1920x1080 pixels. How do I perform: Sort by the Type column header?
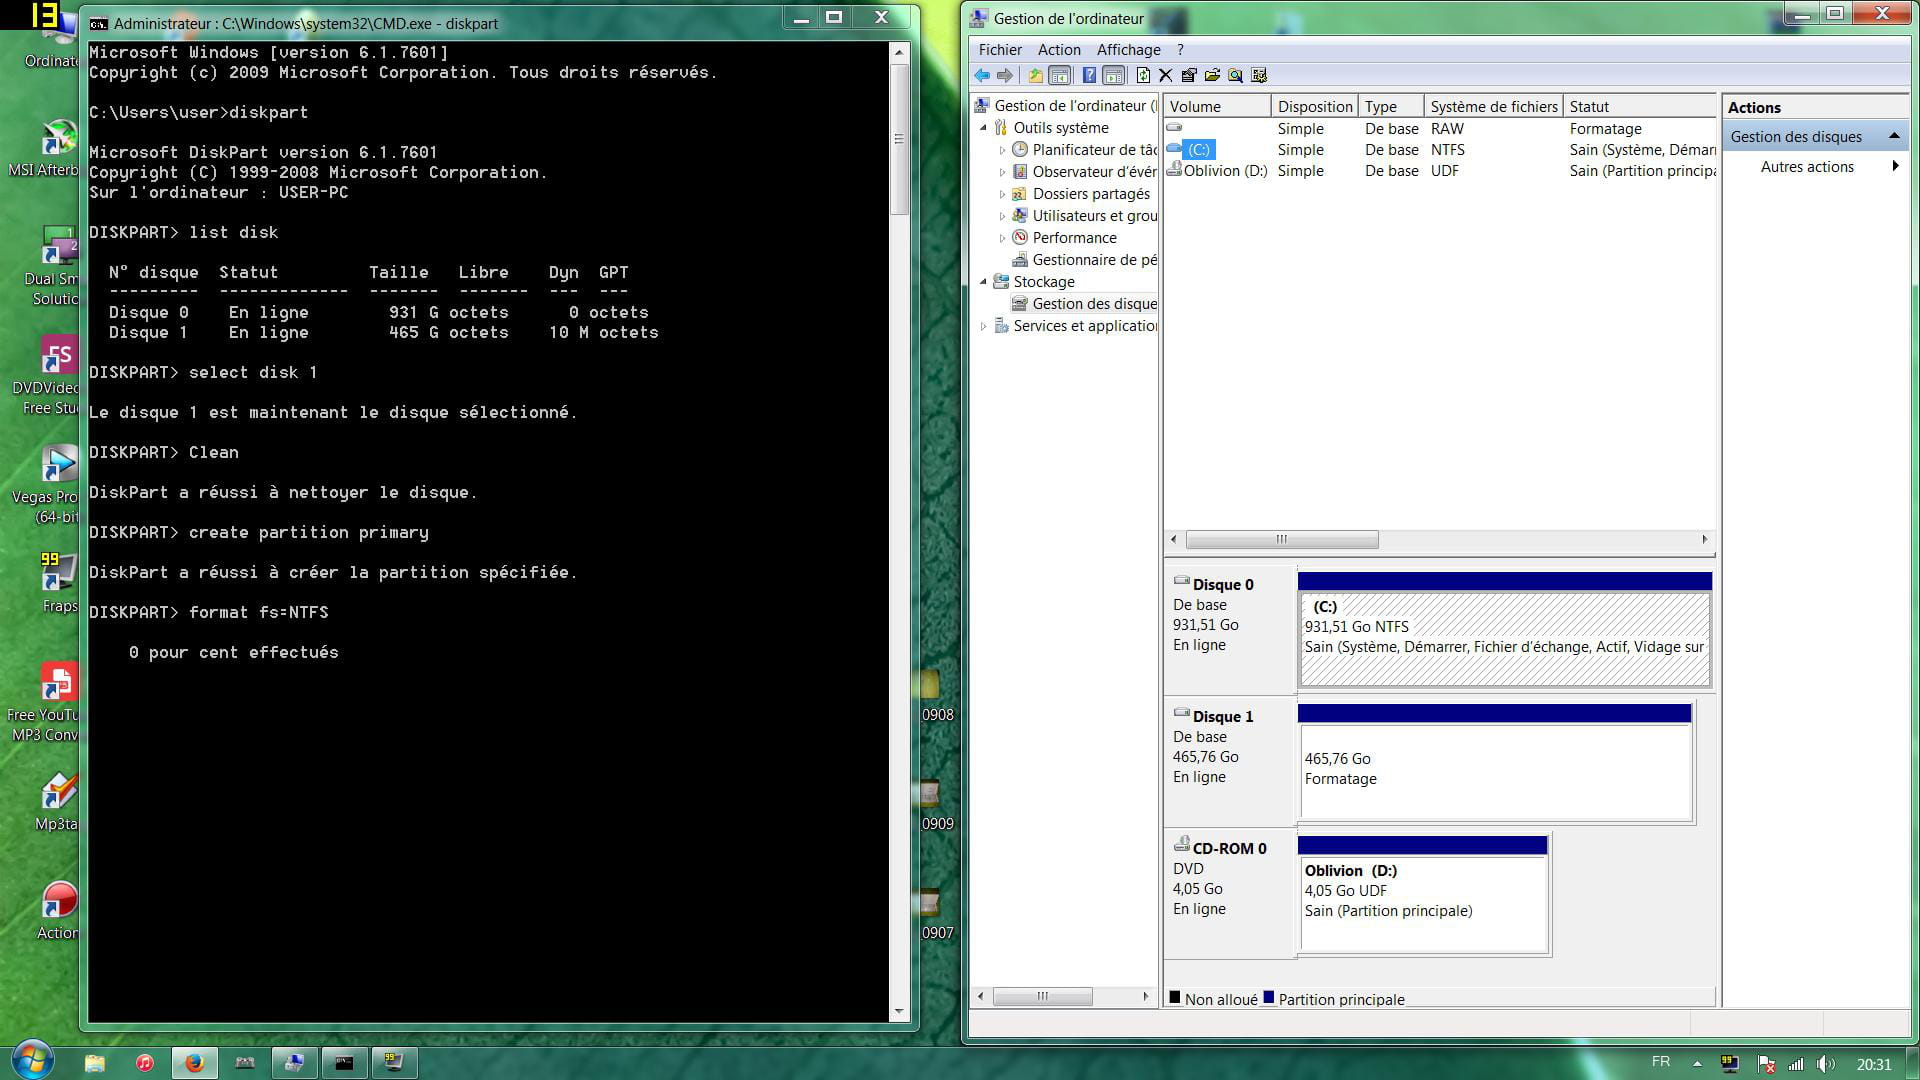coord(1391,106)
